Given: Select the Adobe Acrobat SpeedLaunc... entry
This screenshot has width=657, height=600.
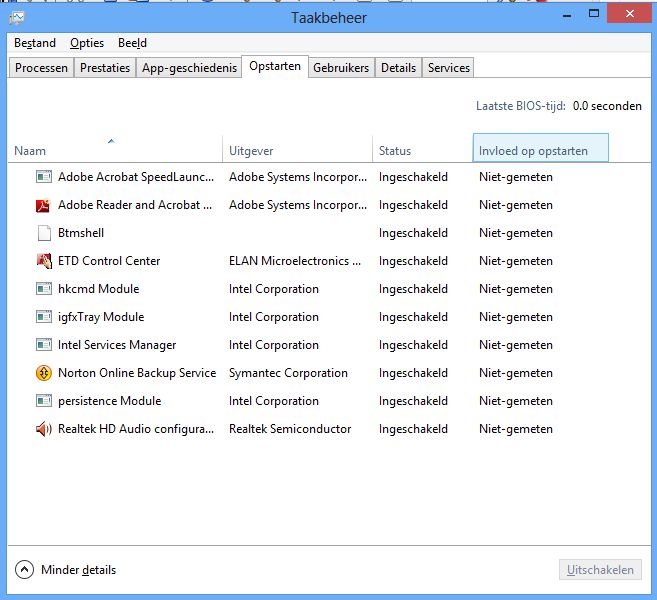Looking at the screenshot, I should pyautogui.click(x=136, y=177).
